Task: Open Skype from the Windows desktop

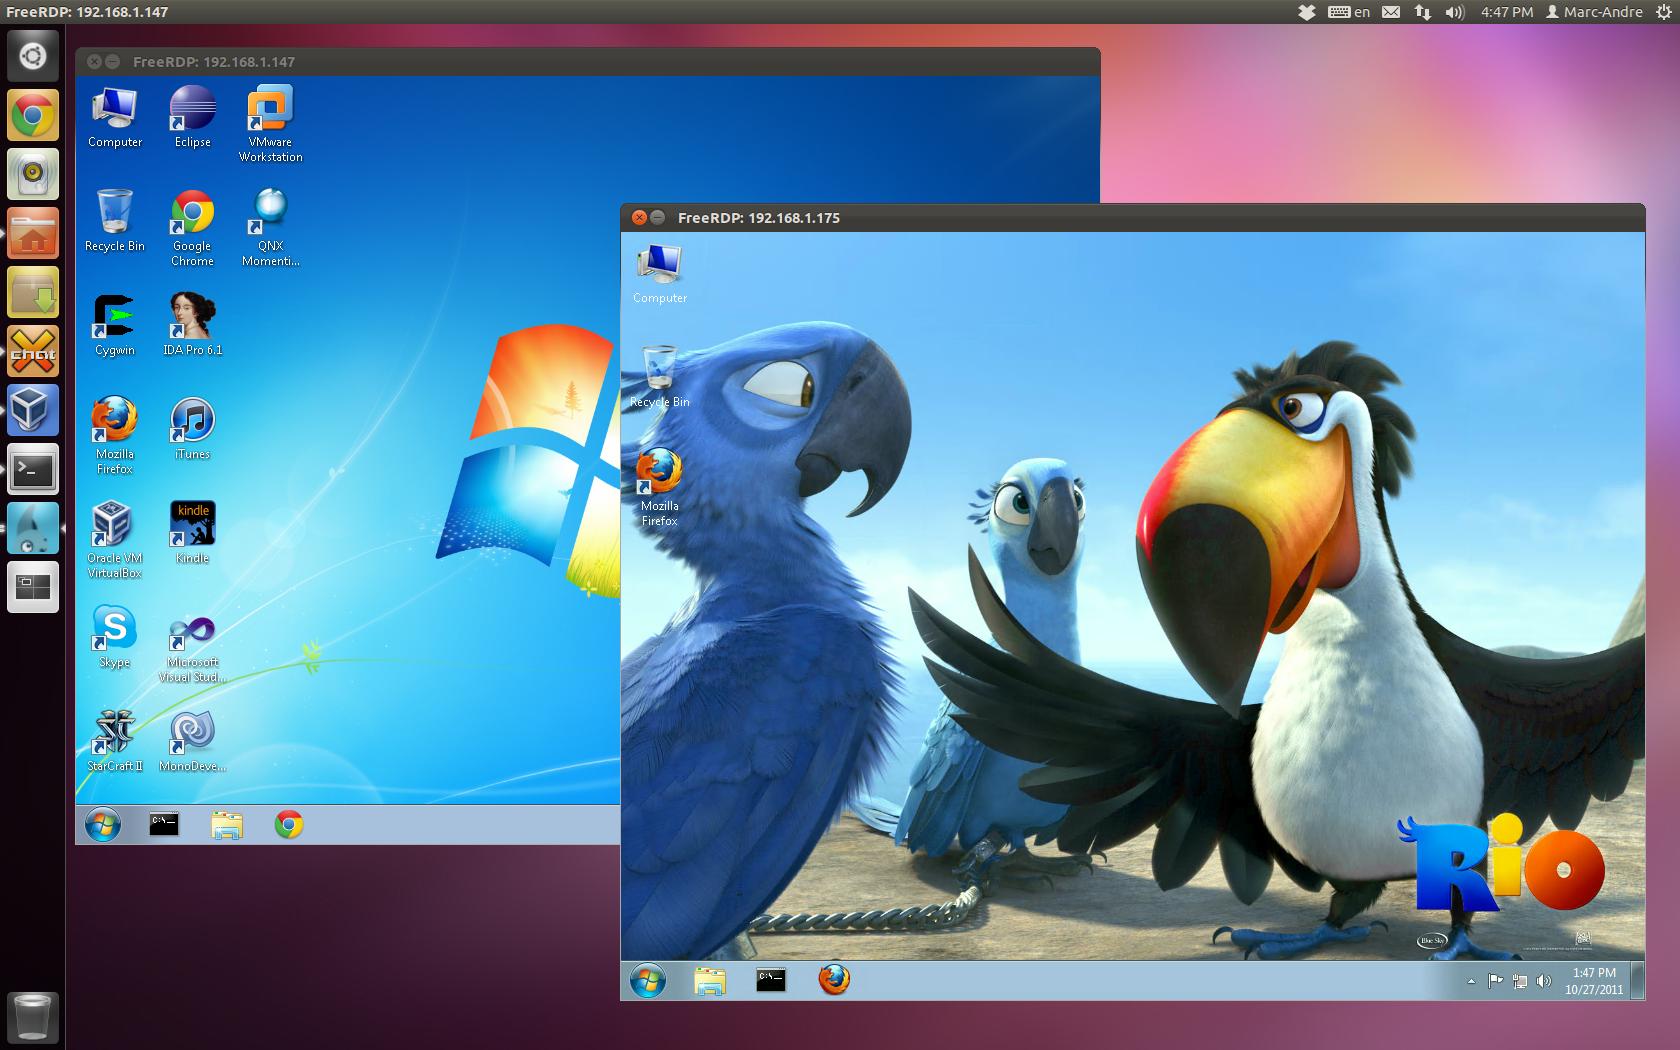Action: [114, 628]
